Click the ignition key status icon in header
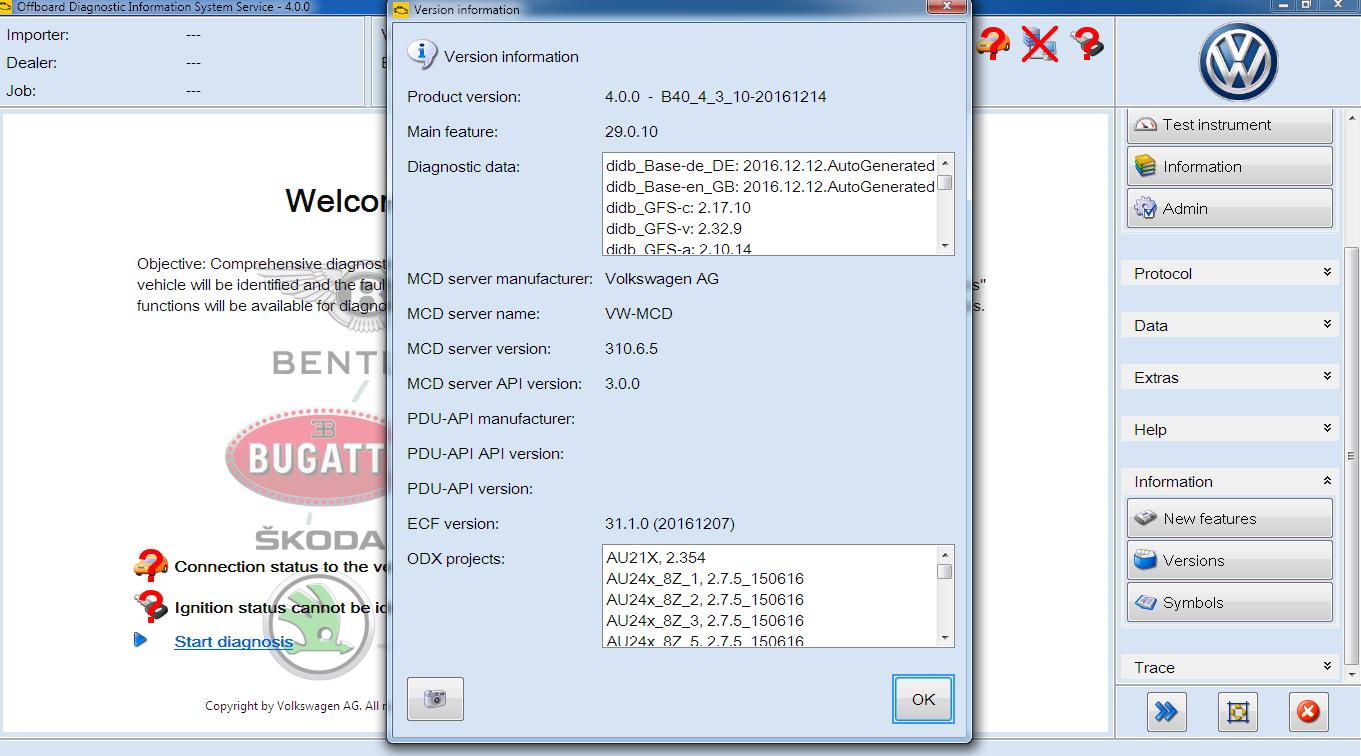The width and height of the screenshot is (1361, 756). coord(1087,43)
